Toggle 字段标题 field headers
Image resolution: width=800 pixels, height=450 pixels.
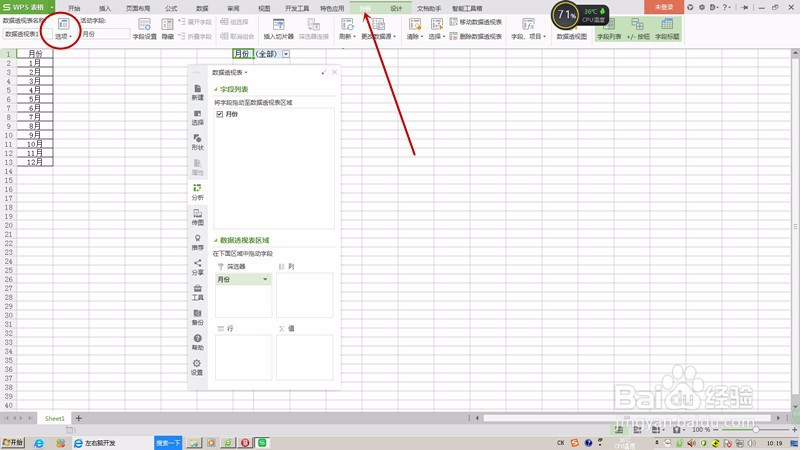pyautogui.click(x=667, y=30)
